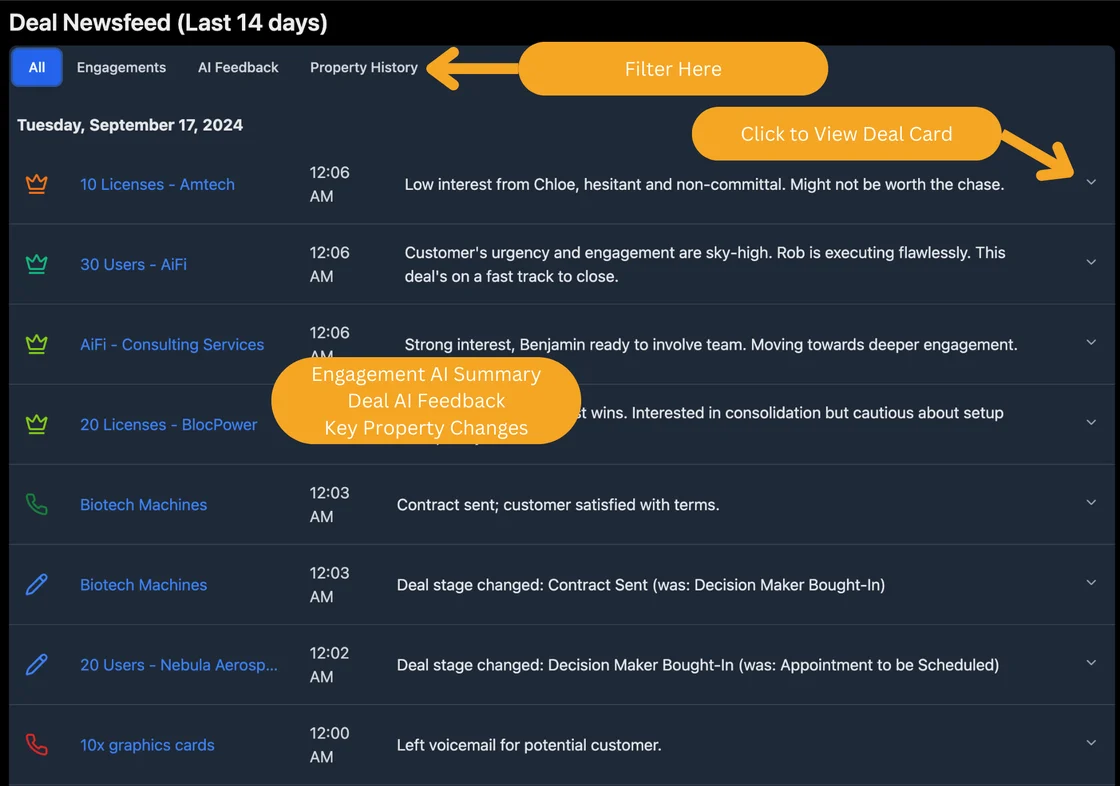Image resolution: width=1120 pixels, height=786 pixels.
Task: Expand the 10x graphics cards voicemail entry
Action: [1091, 742]
